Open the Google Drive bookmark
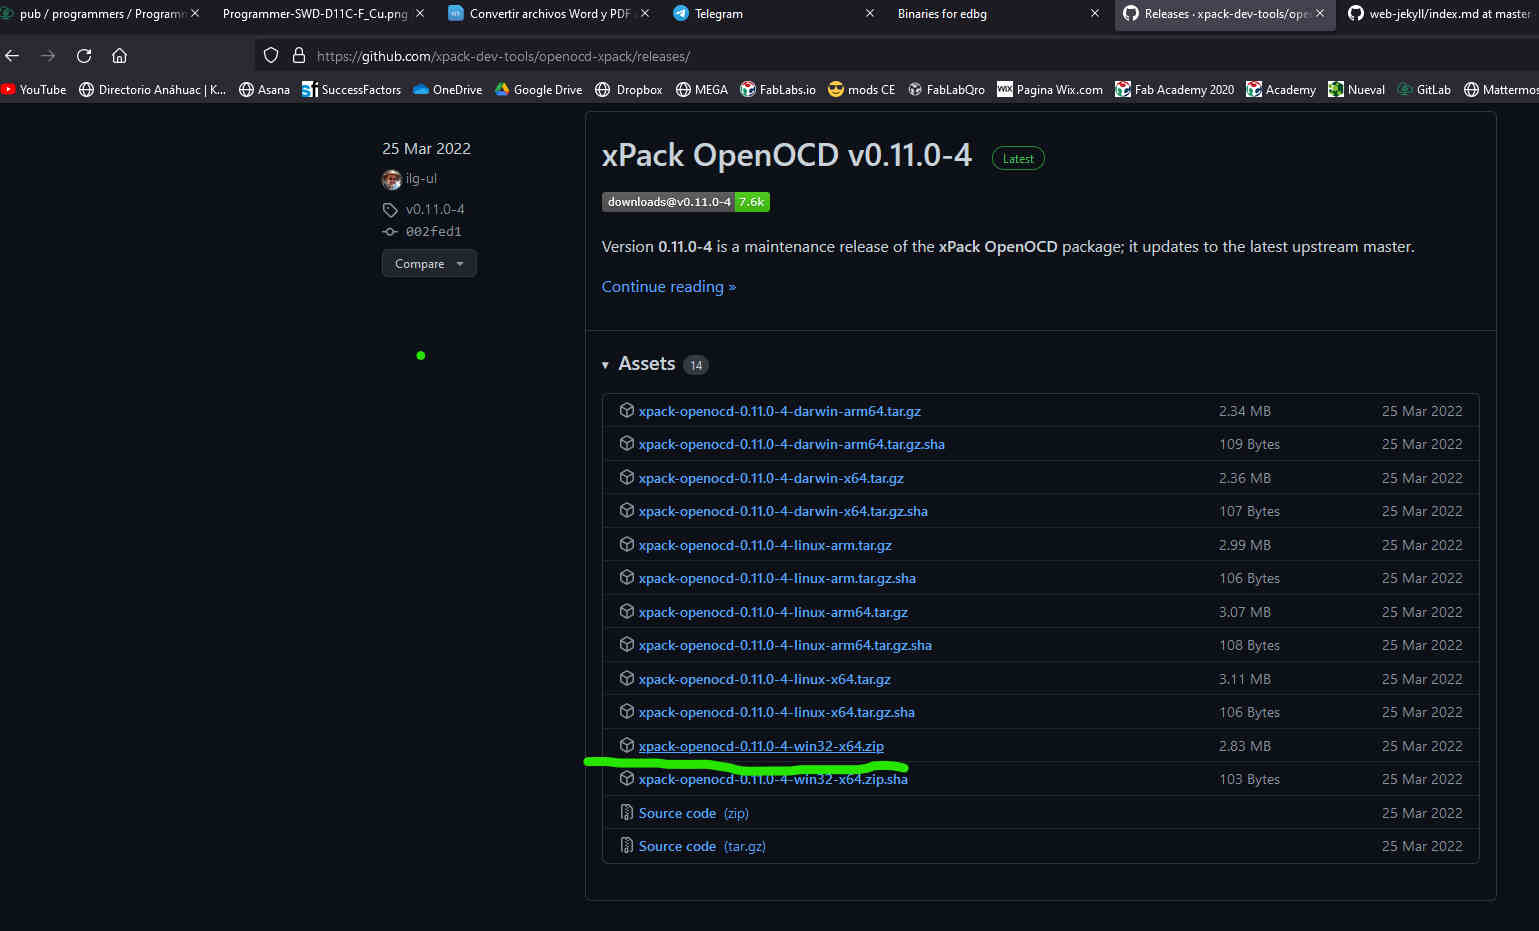Screen dimensions: 1539x931 point(538,90)
